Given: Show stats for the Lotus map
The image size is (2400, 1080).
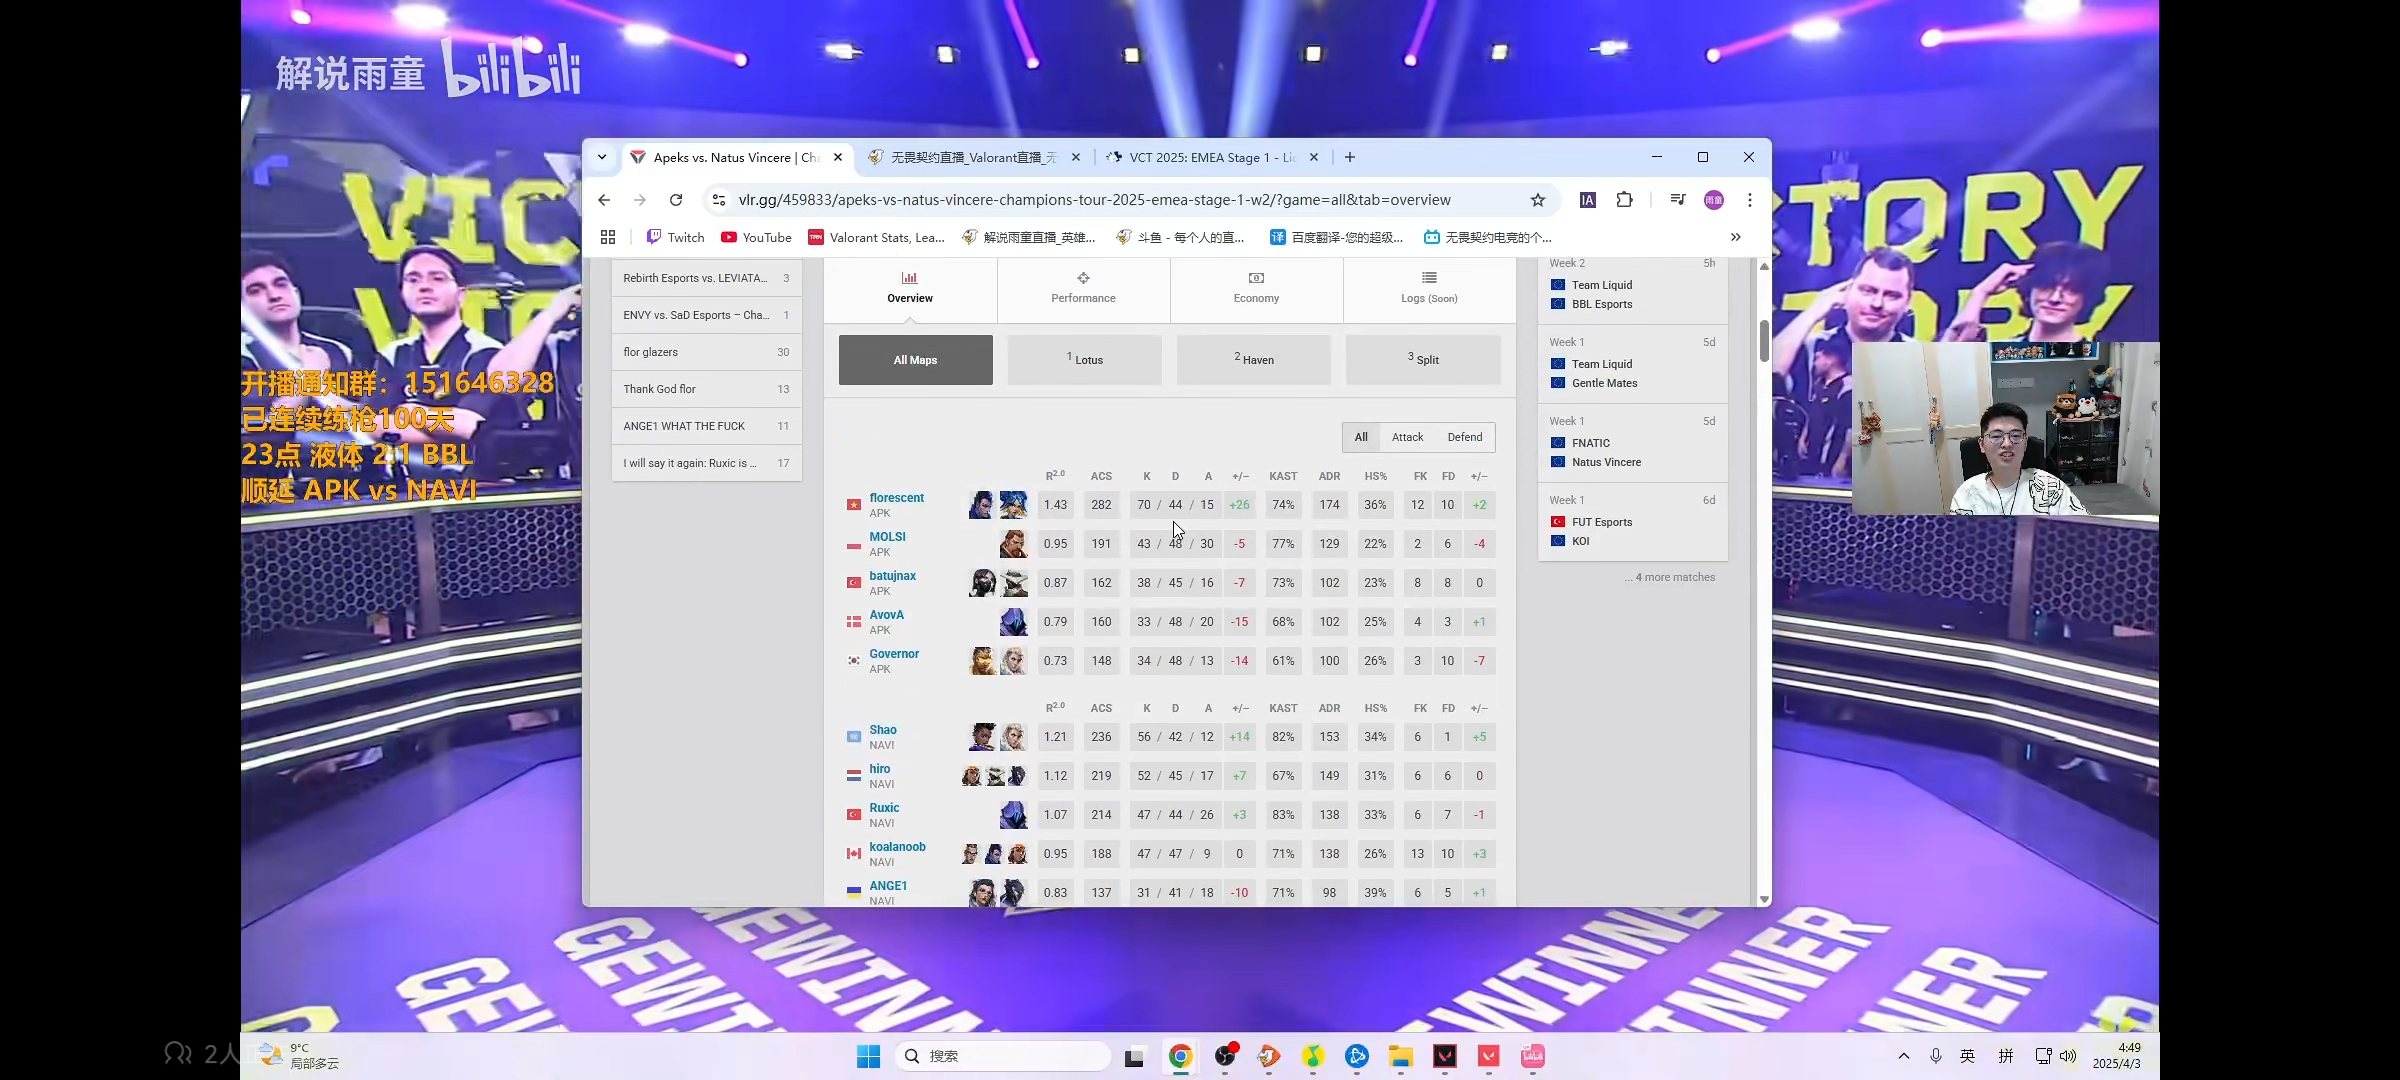Looking at the screenshot, I should click(1085, 360).
